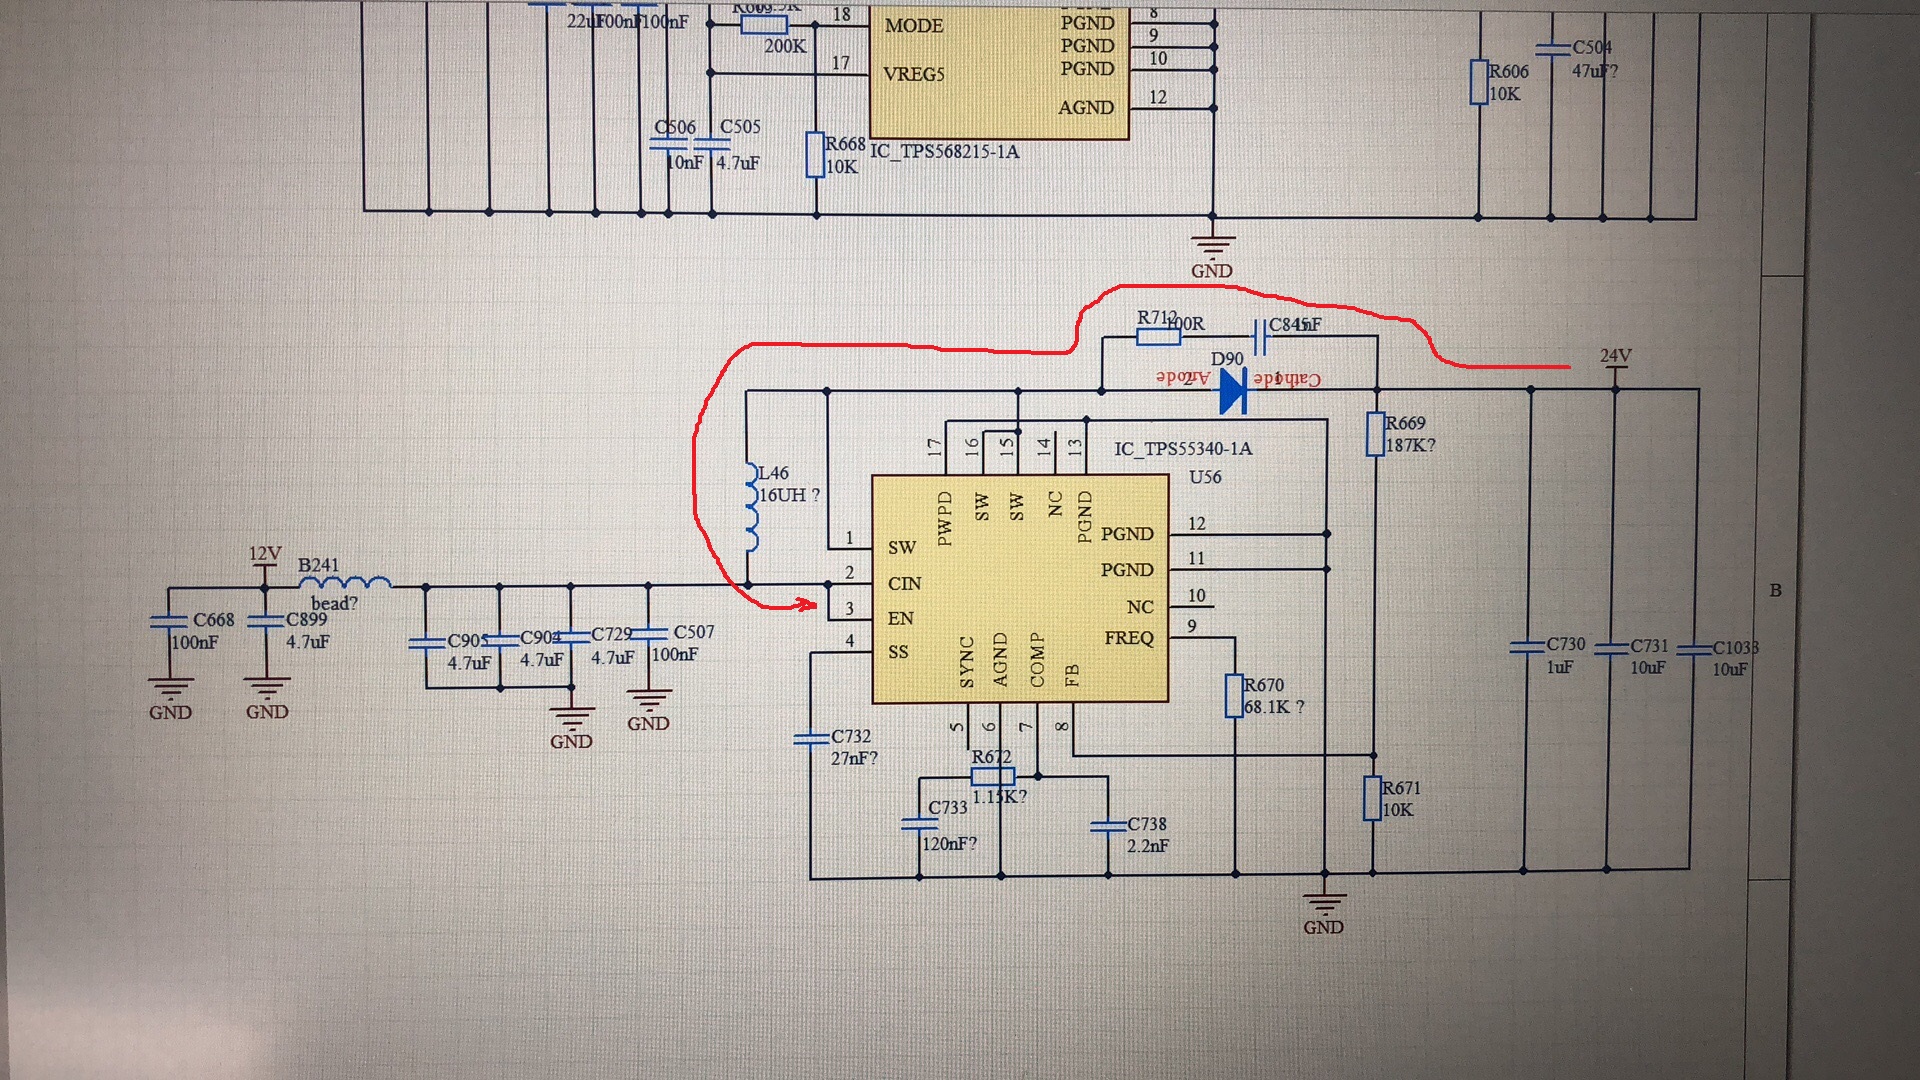Click the U56 TPS55340 chip body

[1020, 590]
